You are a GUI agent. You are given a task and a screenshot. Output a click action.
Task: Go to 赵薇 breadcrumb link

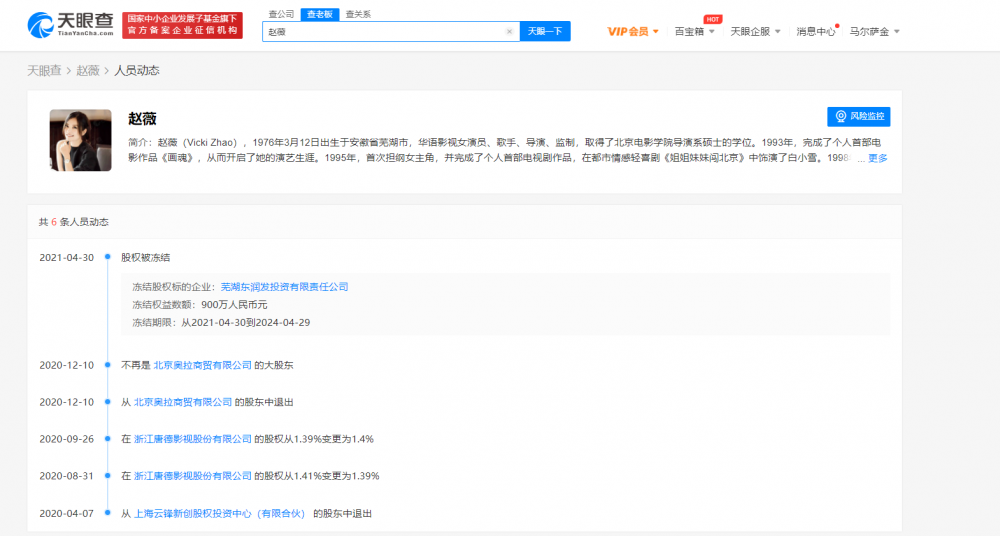click(x=88, y=71)
